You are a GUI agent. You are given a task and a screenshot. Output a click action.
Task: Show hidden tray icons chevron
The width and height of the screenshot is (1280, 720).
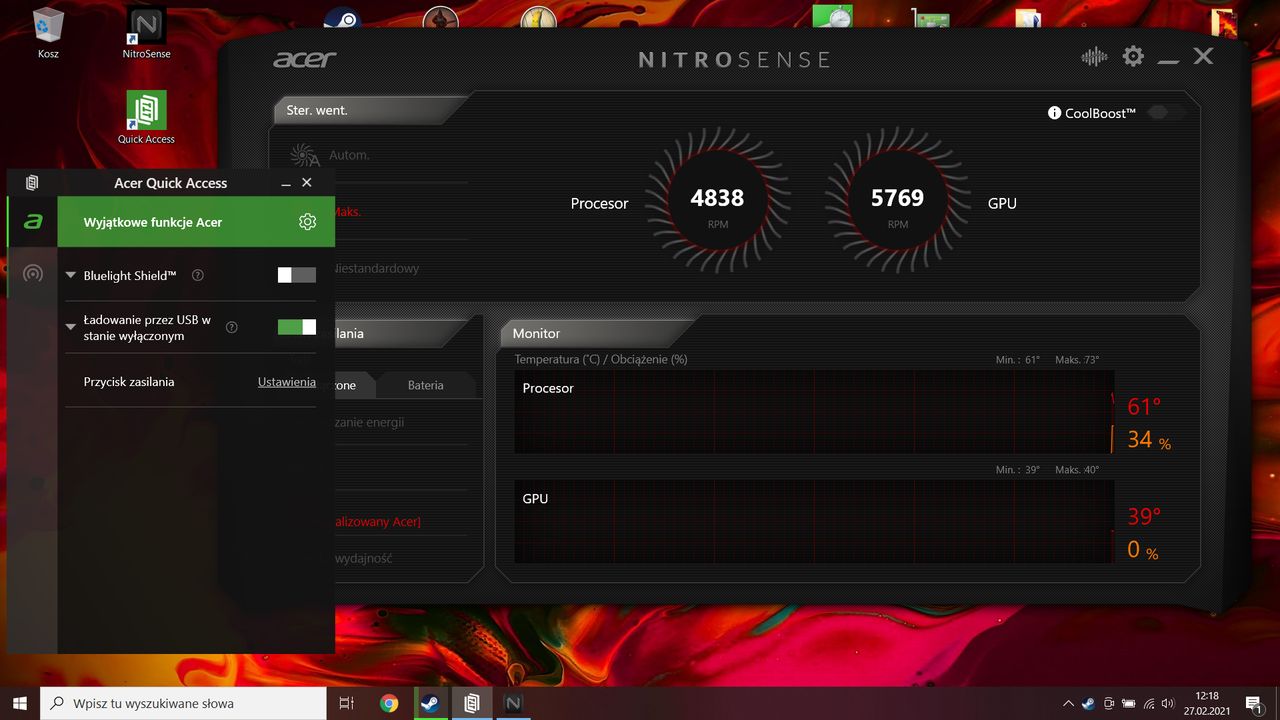[x=1067, y=703]
